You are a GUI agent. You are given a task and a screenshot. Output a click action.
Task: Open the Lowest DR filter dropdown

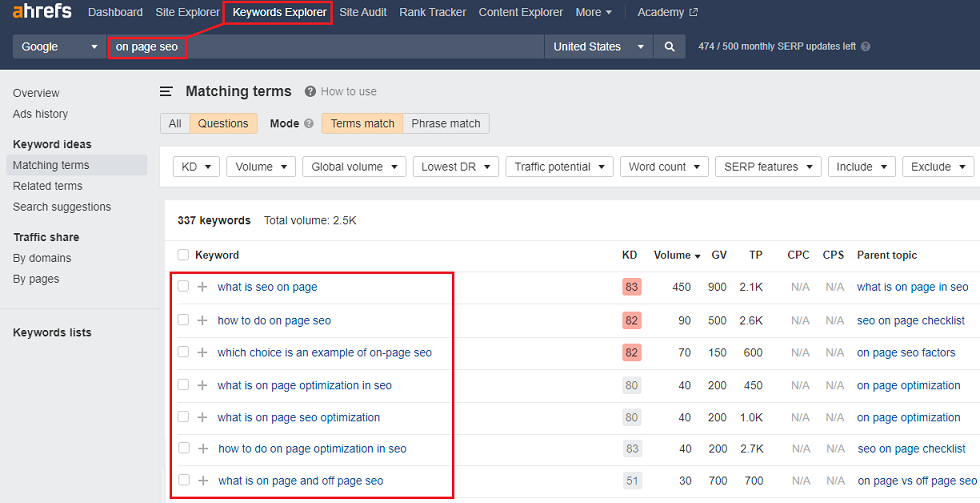pos(456,167)
